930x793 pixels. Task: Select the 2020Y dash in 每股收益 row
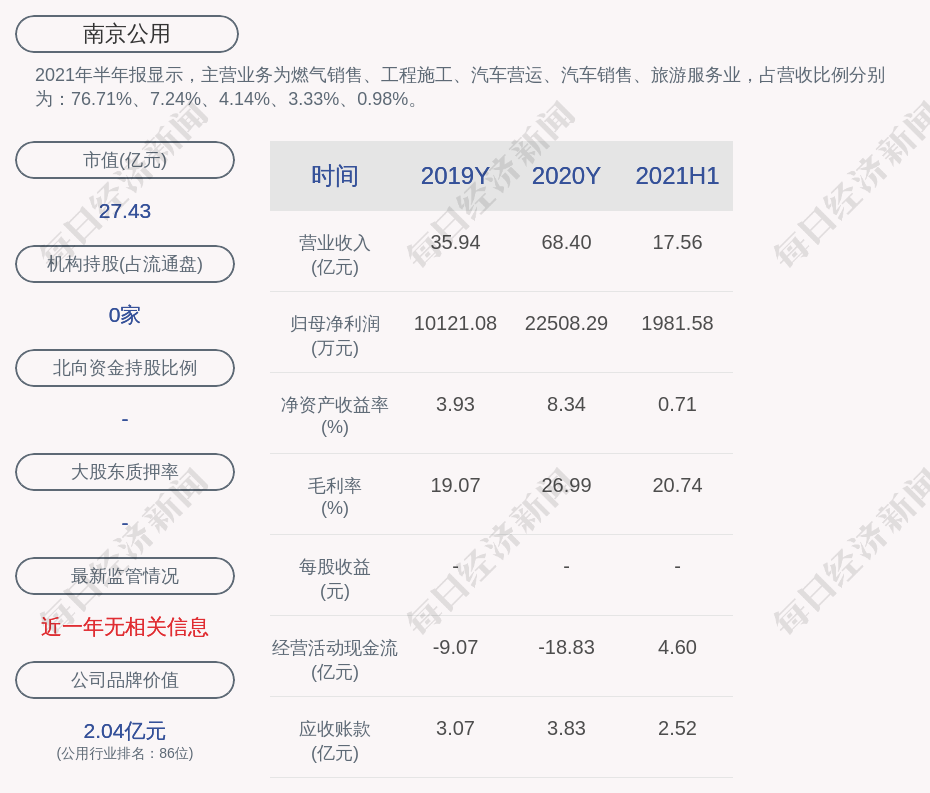(x=566, y=567)
